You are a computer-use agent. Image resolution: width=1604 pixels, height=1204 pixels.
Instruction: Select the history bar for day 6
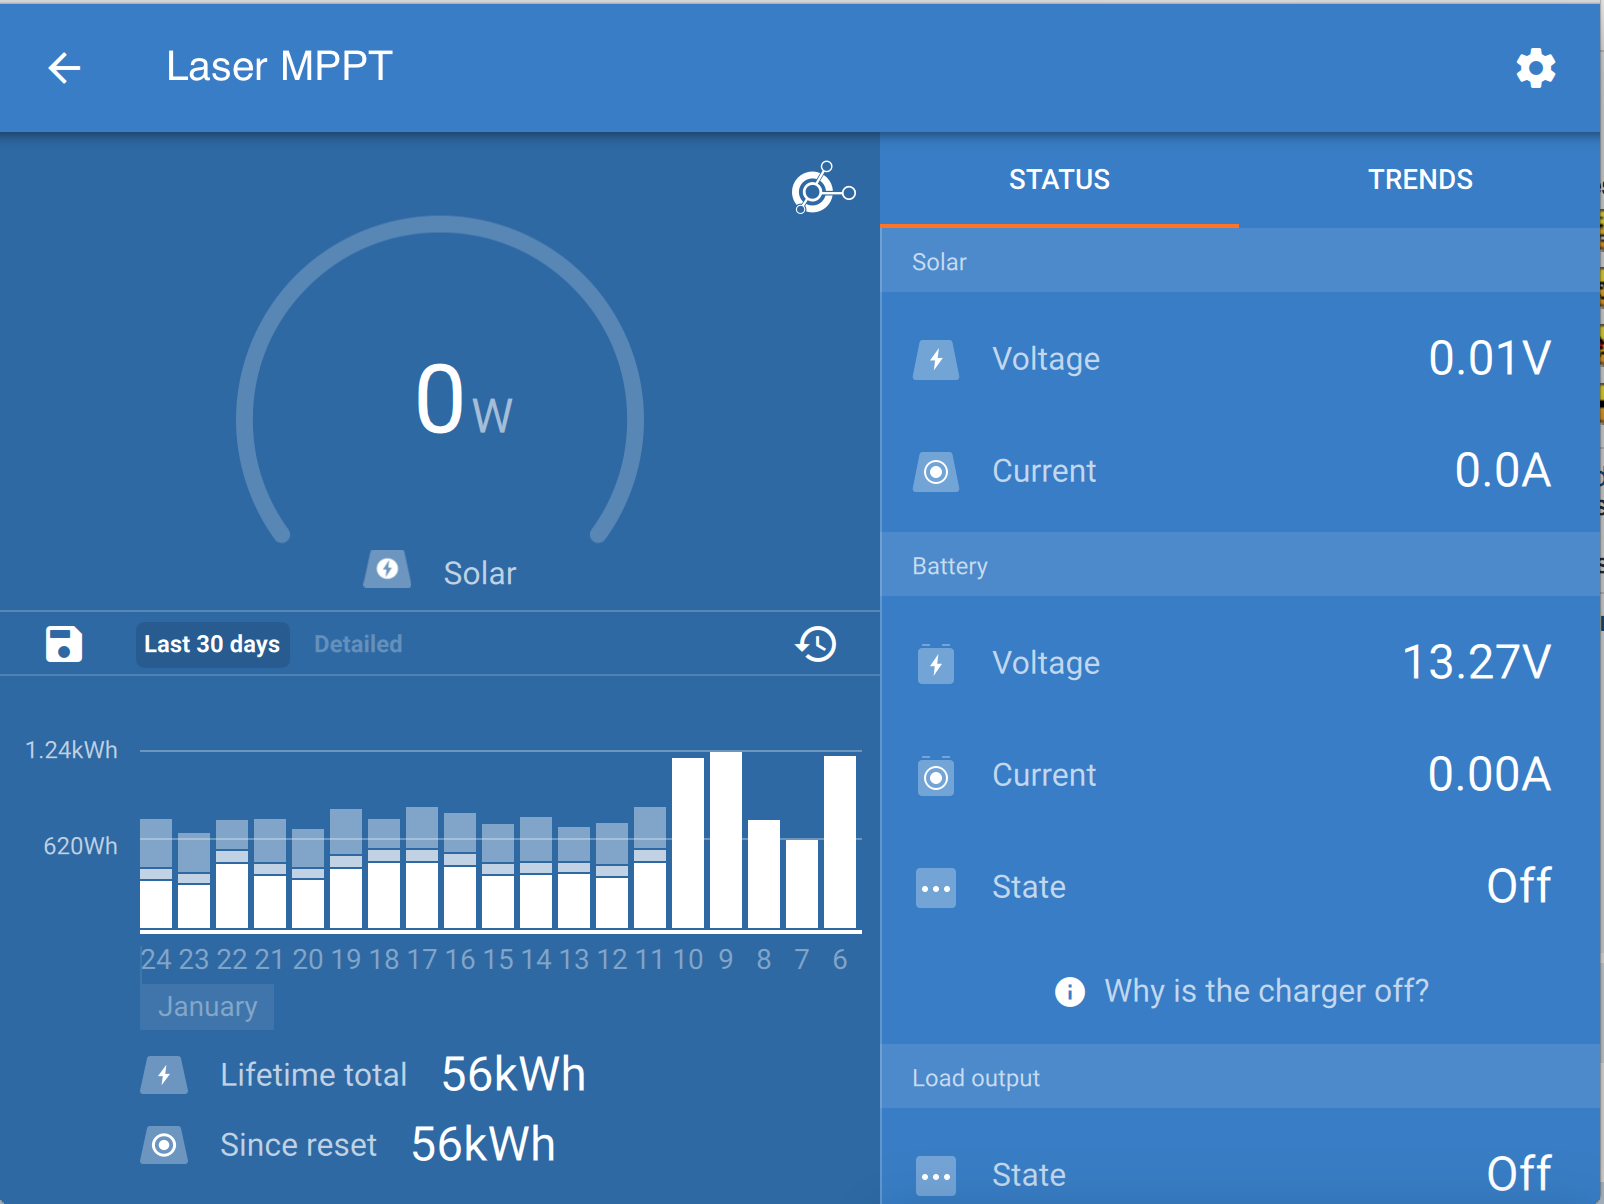pyautogui.click(x=840, y=842)
